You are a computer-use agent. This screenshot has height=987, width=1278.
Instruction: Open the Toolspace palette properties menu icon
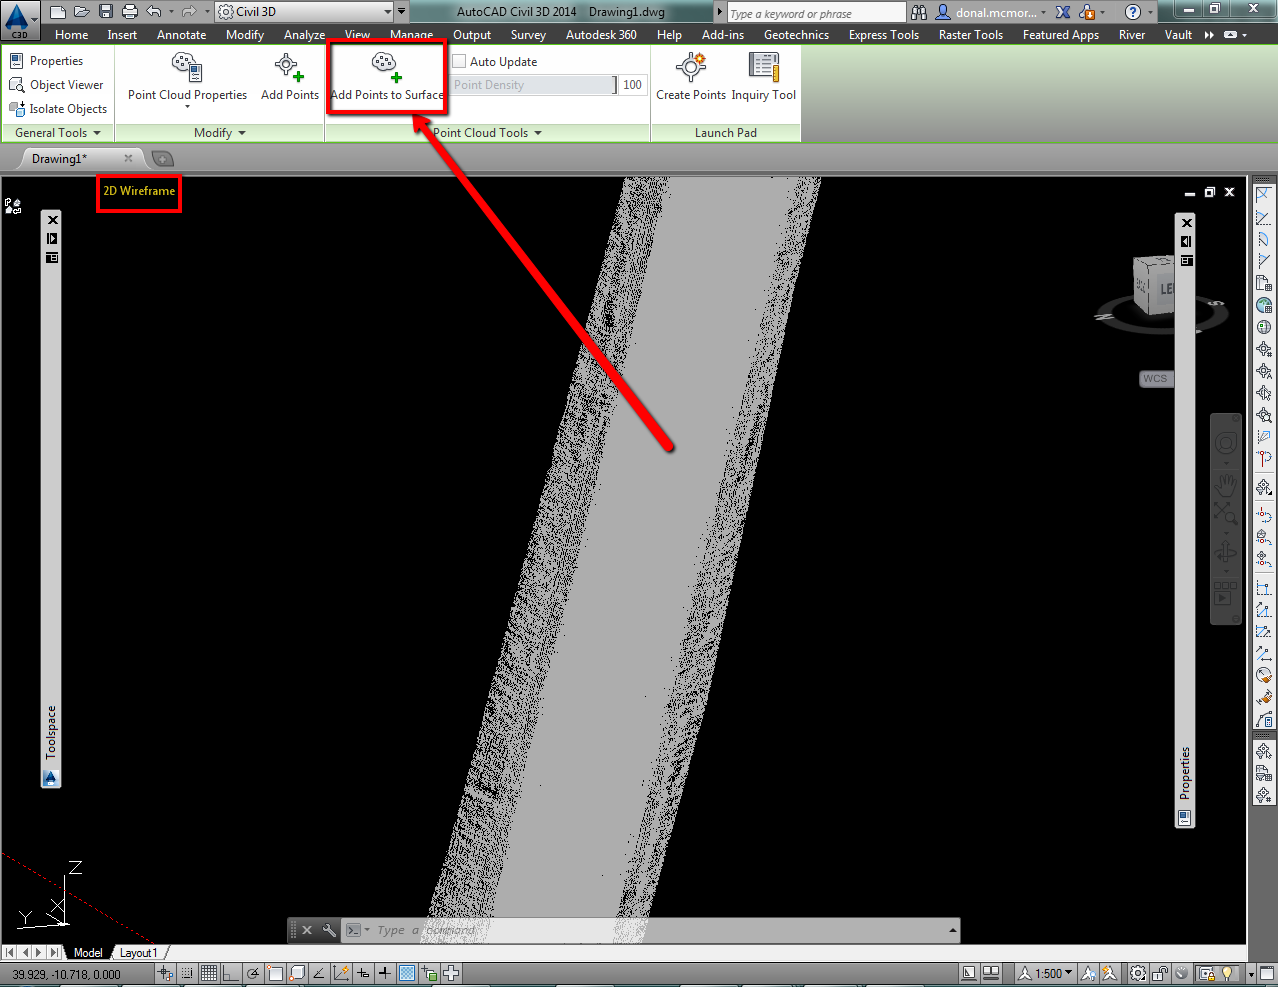point(52,258)
